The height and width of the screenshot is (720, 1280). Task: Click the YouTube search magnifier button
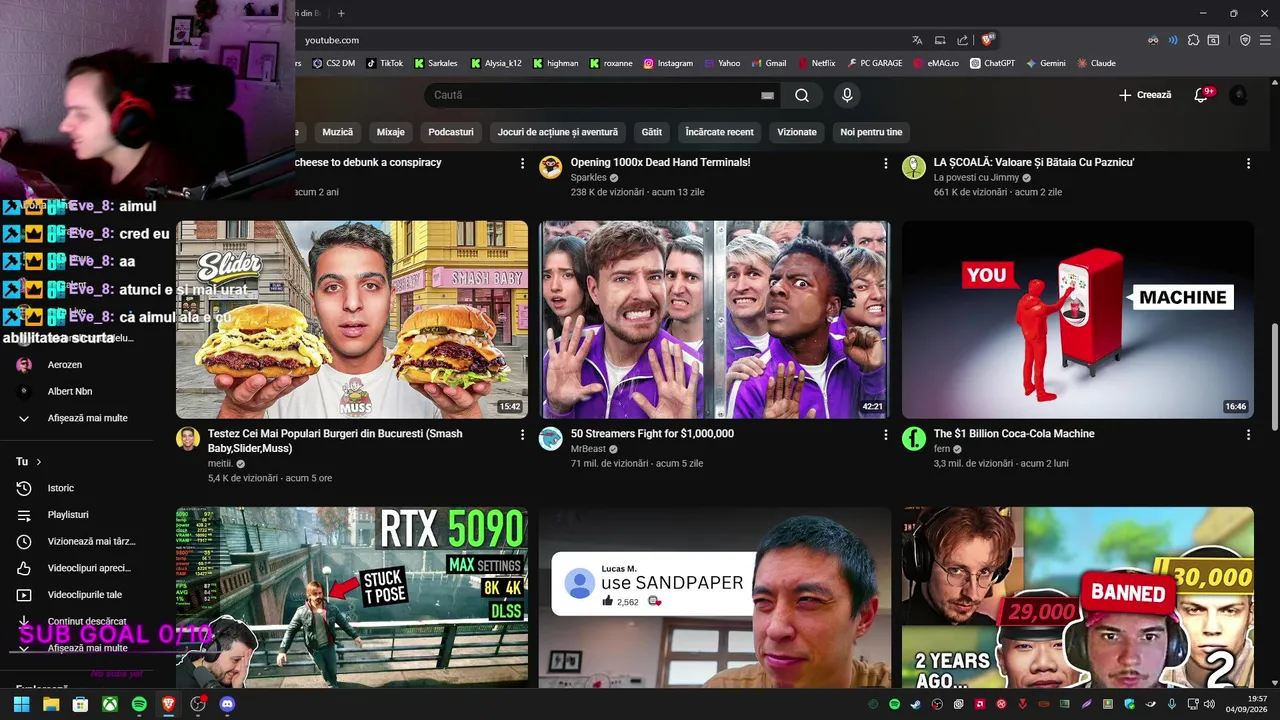click(802, 95)
